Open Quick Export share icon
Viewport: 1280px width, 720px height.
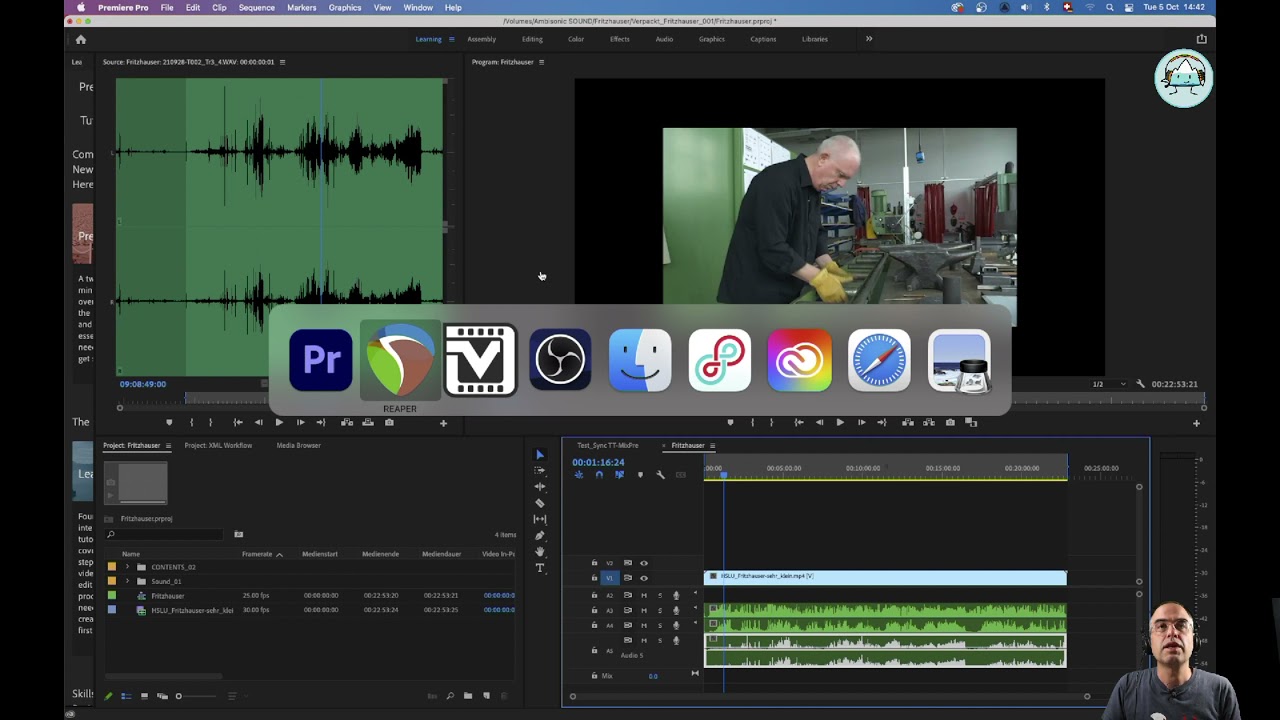coord(1201,39)
